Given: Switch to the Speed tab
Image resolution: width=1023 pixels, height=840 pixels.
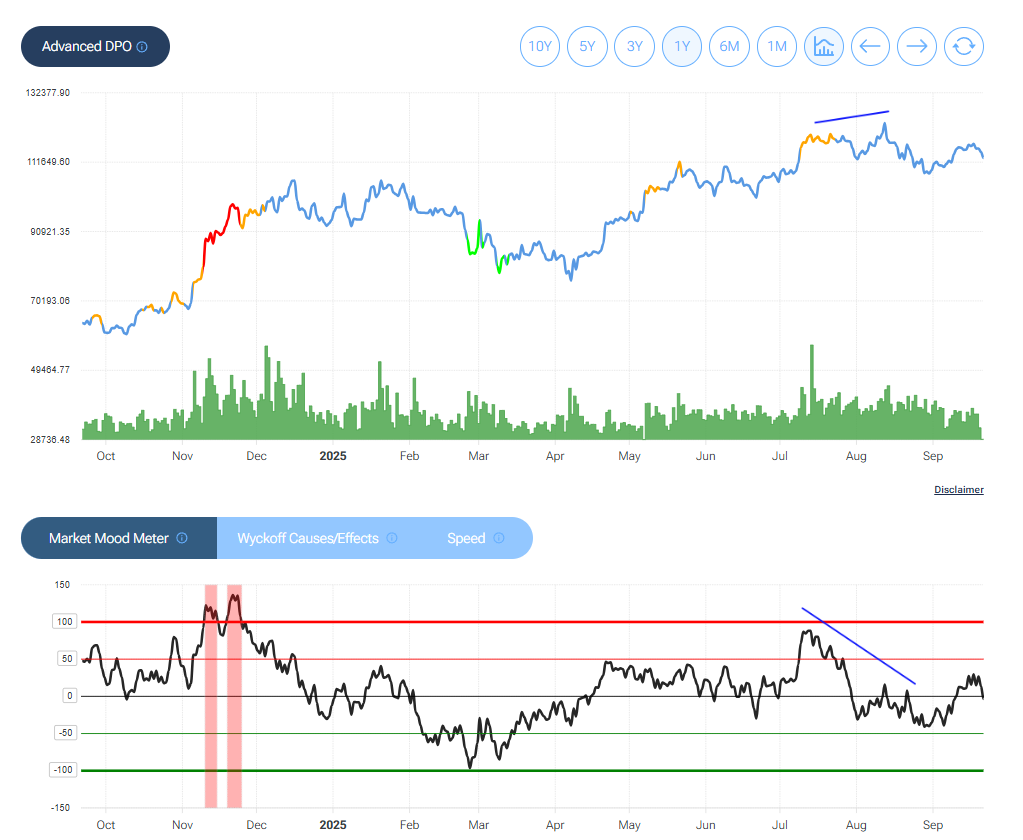Looking at the screenshot, I should pos(476,538).
